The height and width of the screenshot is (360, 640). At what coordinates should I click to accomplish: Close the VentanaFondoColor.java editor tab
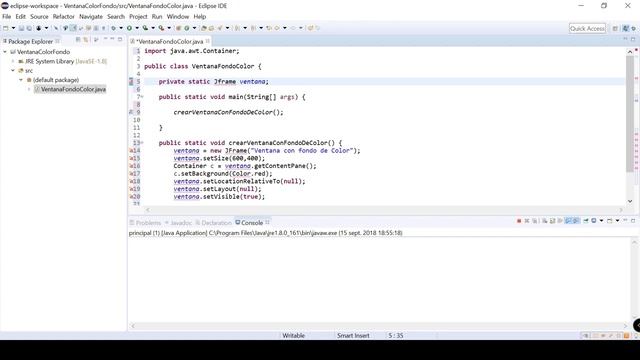tap(208, 41)
